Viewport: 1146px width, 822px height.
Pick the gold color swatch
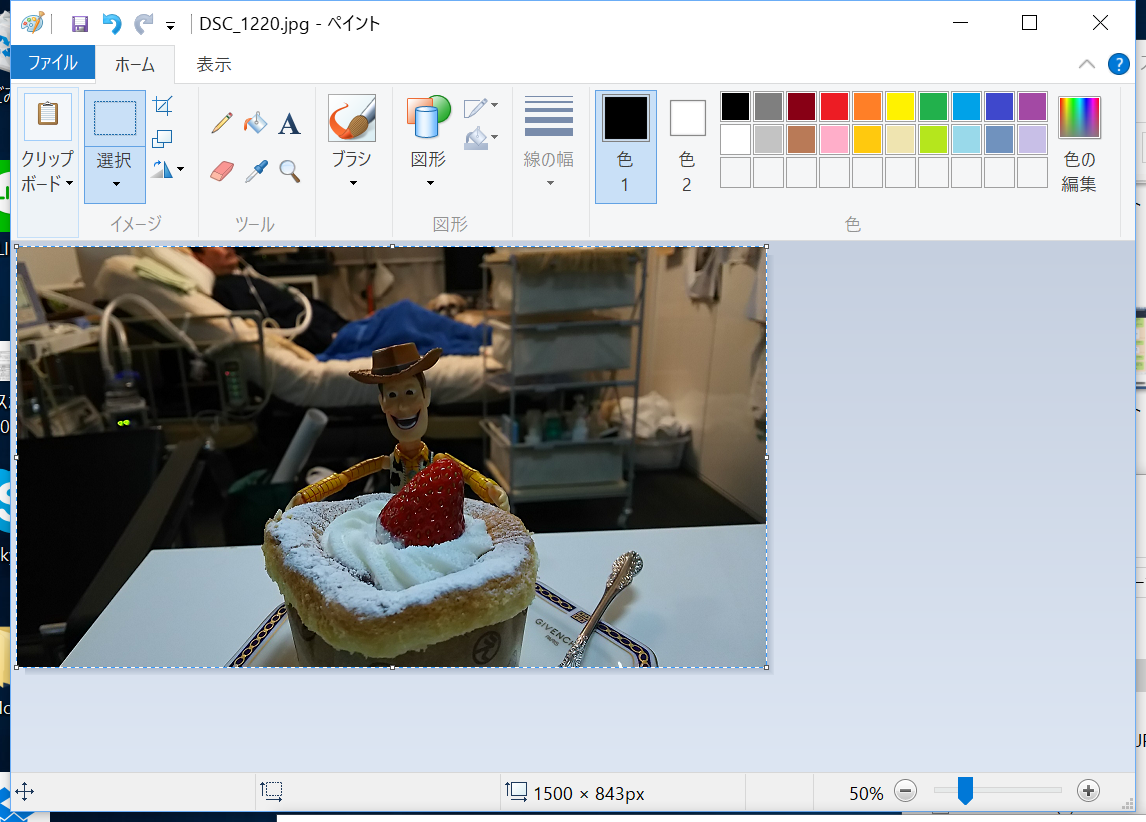click(867, 140)
